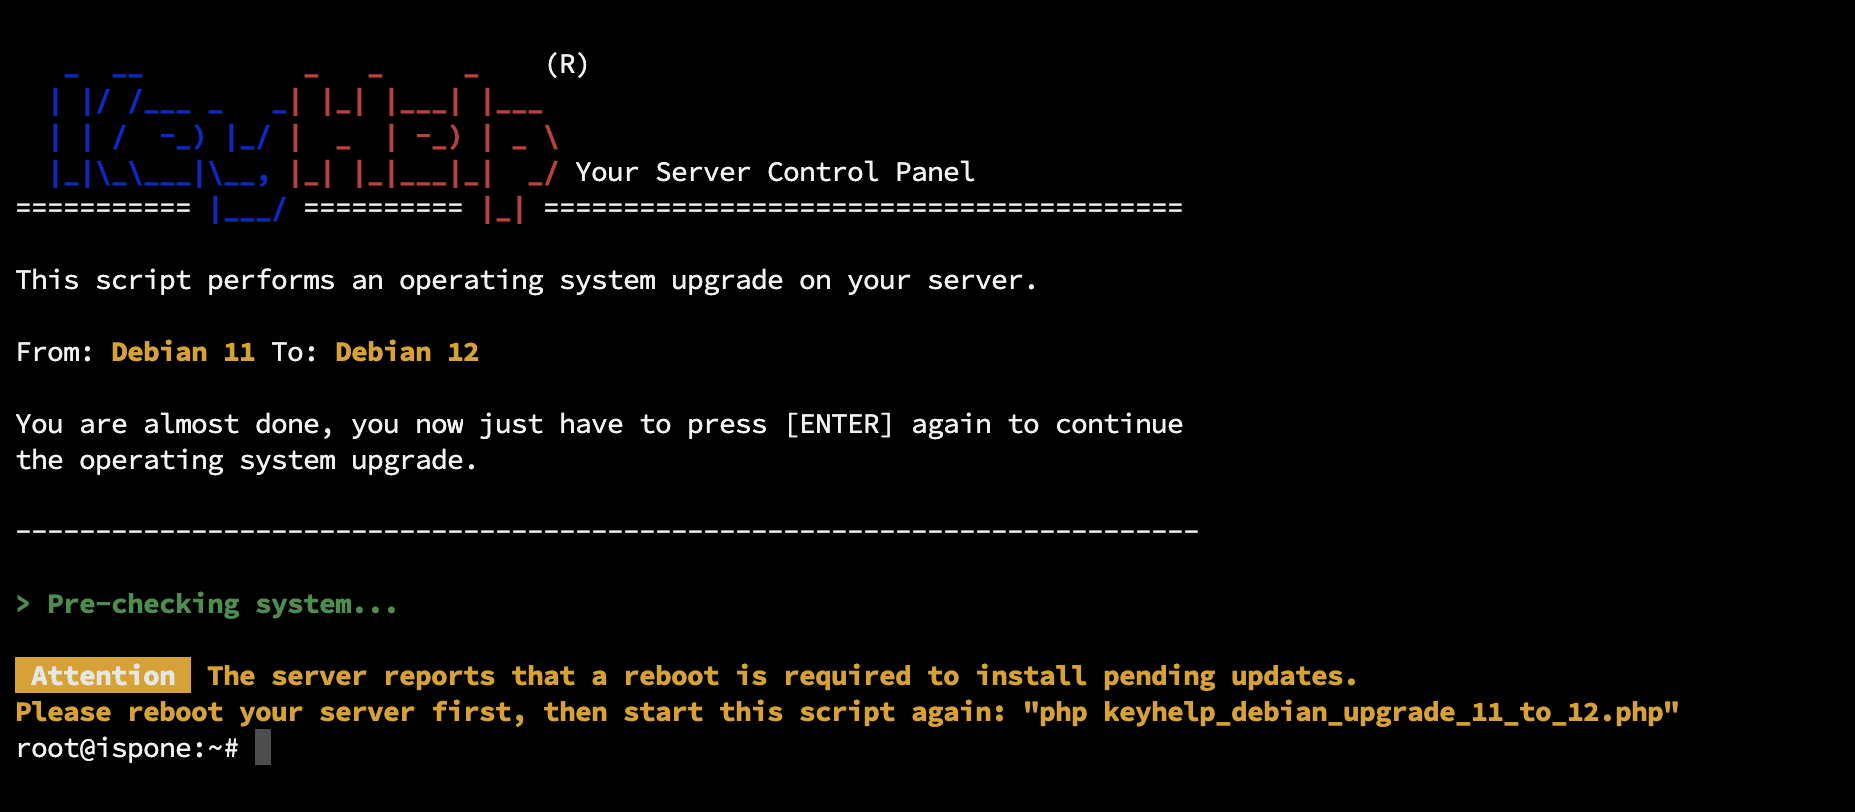This screenshot has height=812, width=1855.
Task: Click the 'Debian 11' source version text
Action: [183, 352]
